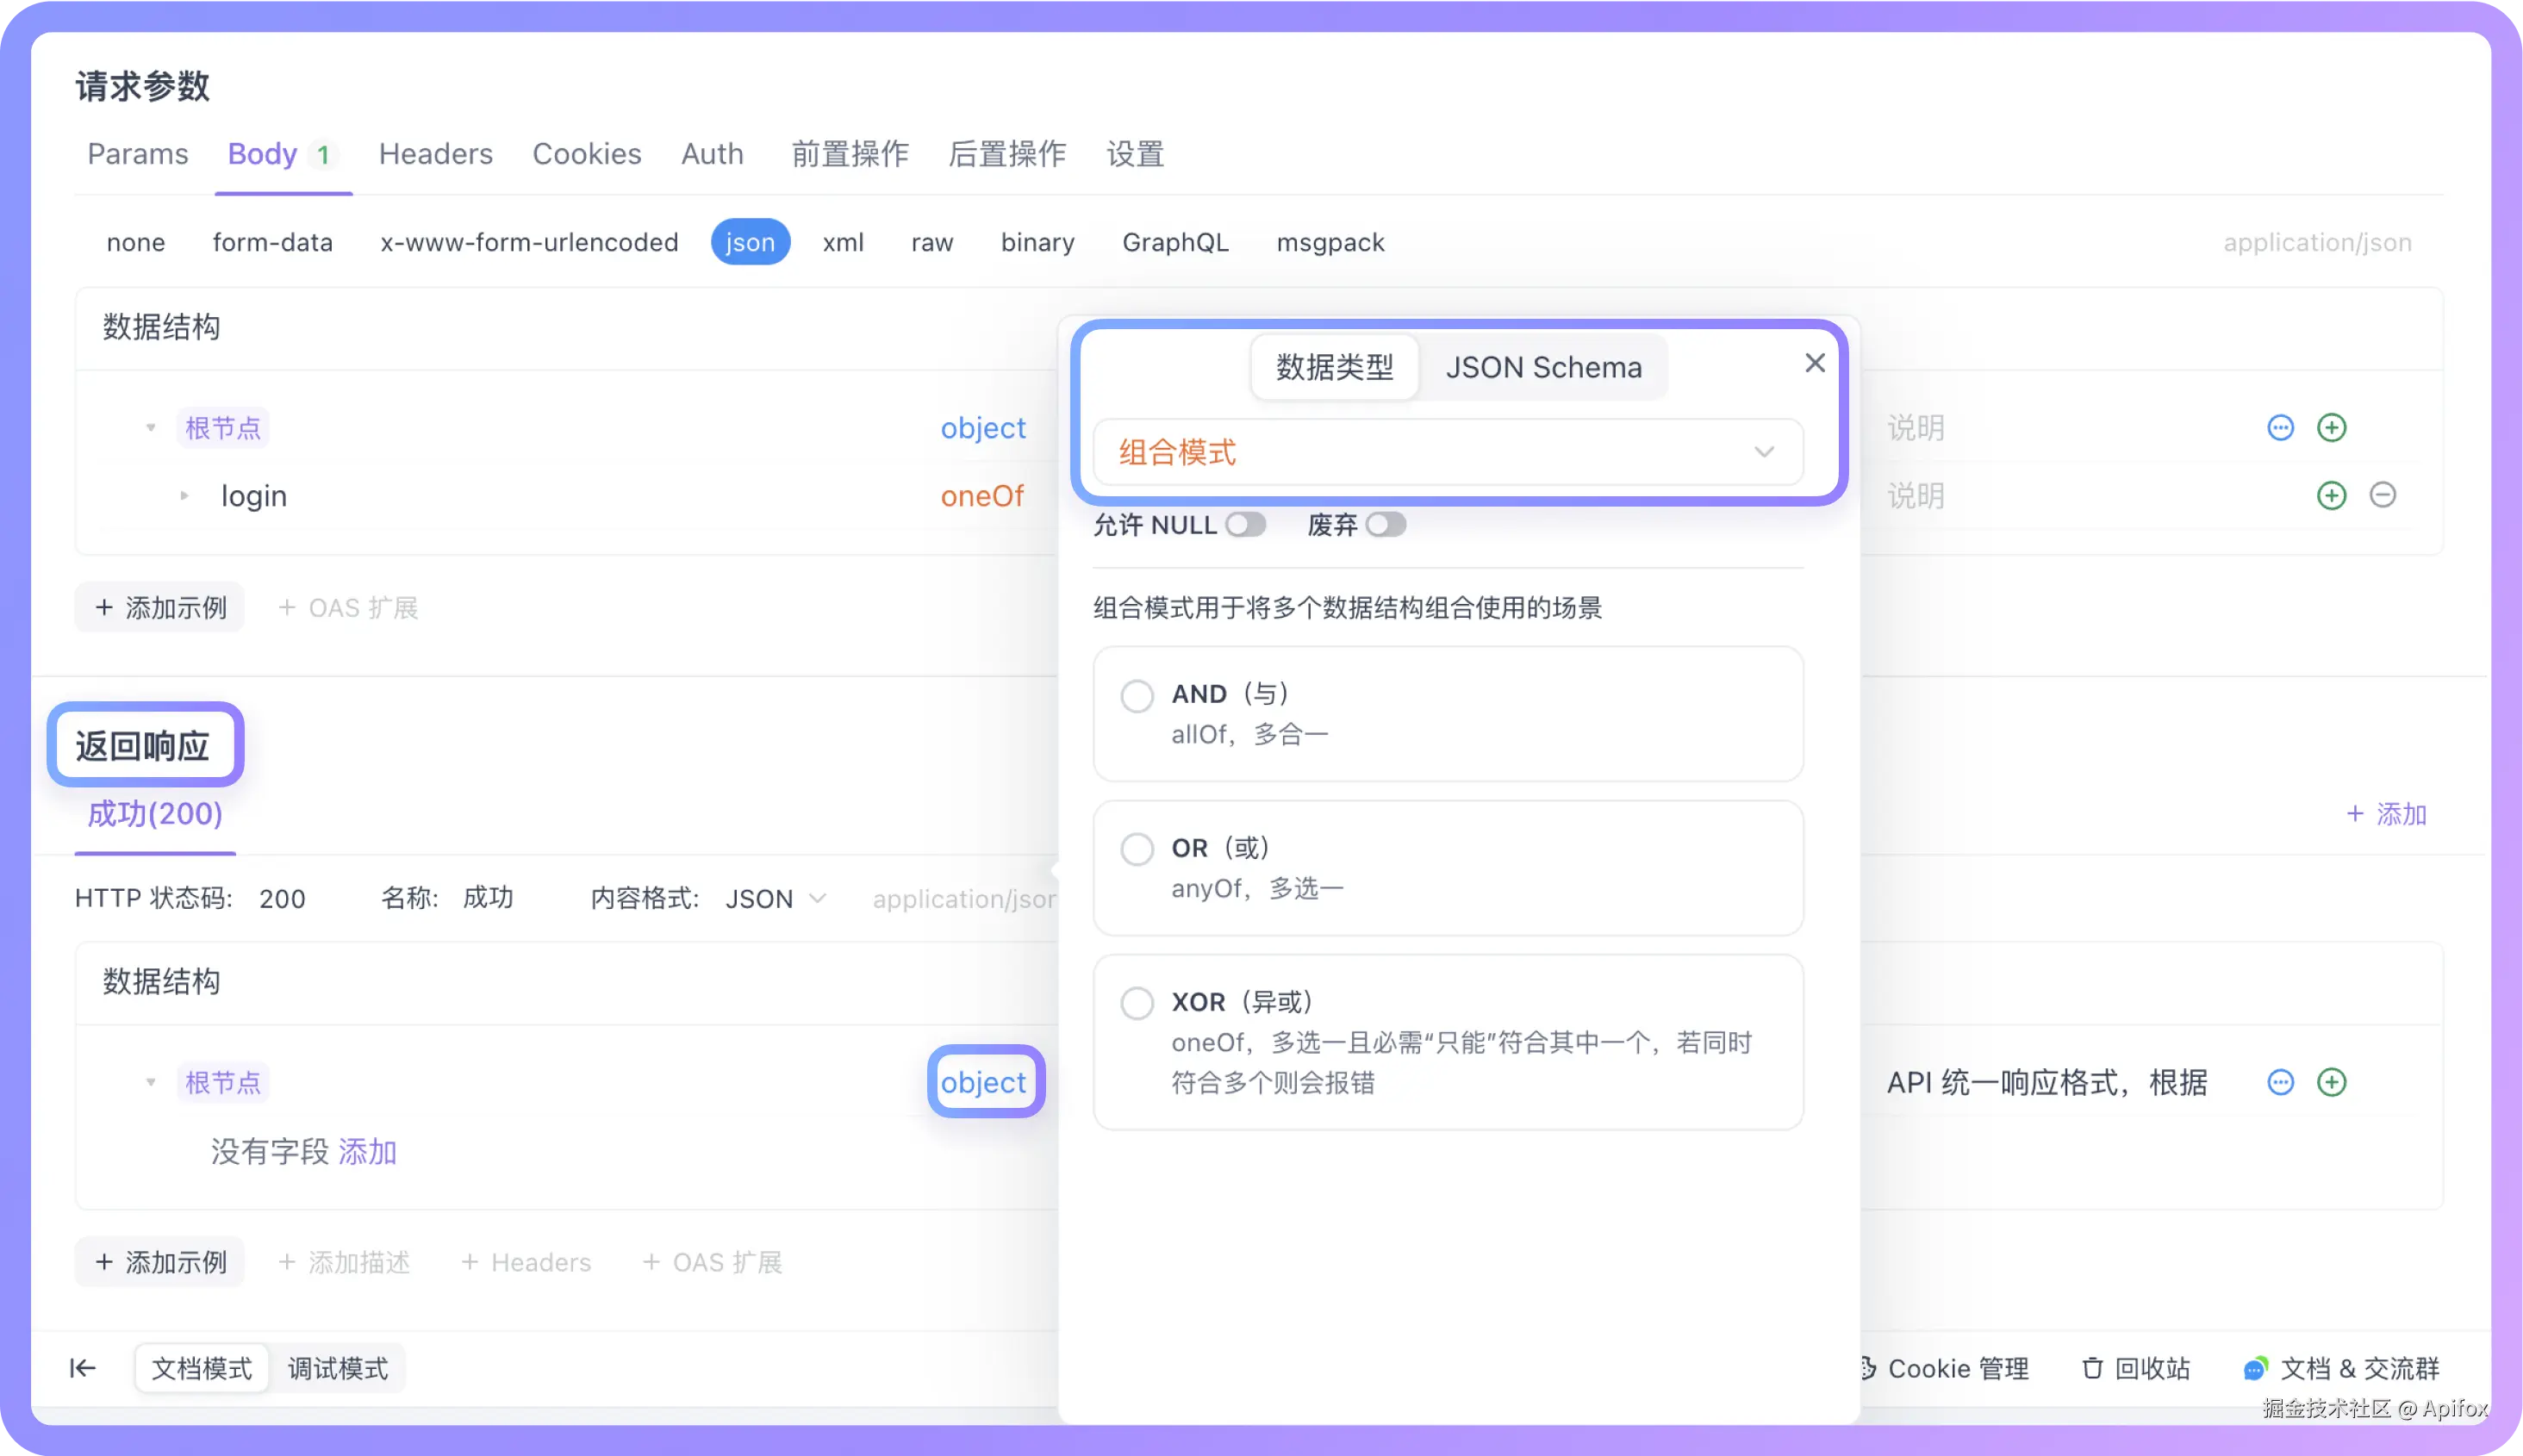
Task: Switch to Cookies tab
Action: (x=586, y=154)
